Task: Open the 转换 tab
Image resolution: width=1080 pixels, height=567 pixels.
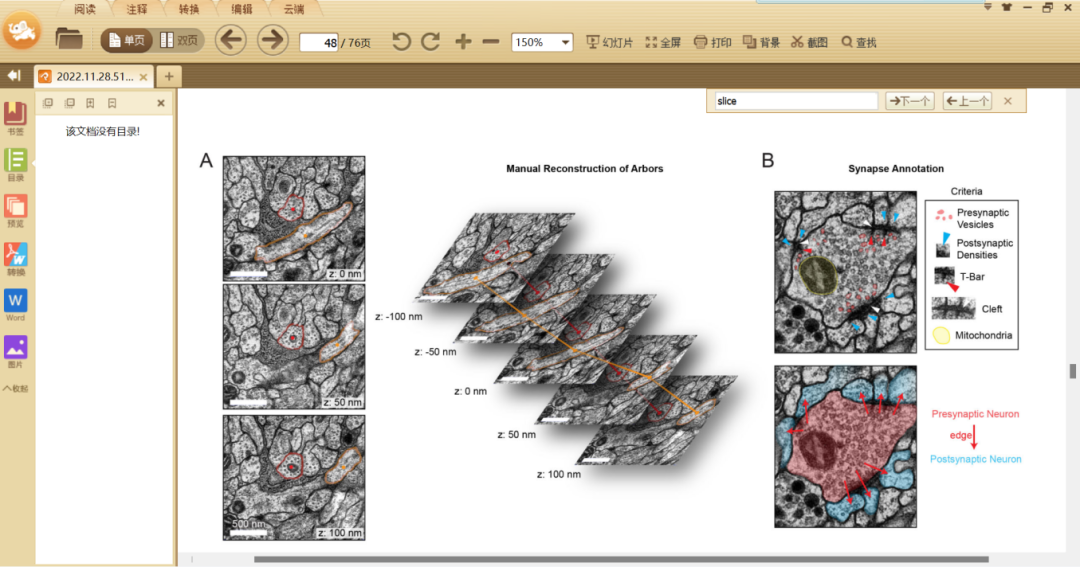Action: [189, 9]
